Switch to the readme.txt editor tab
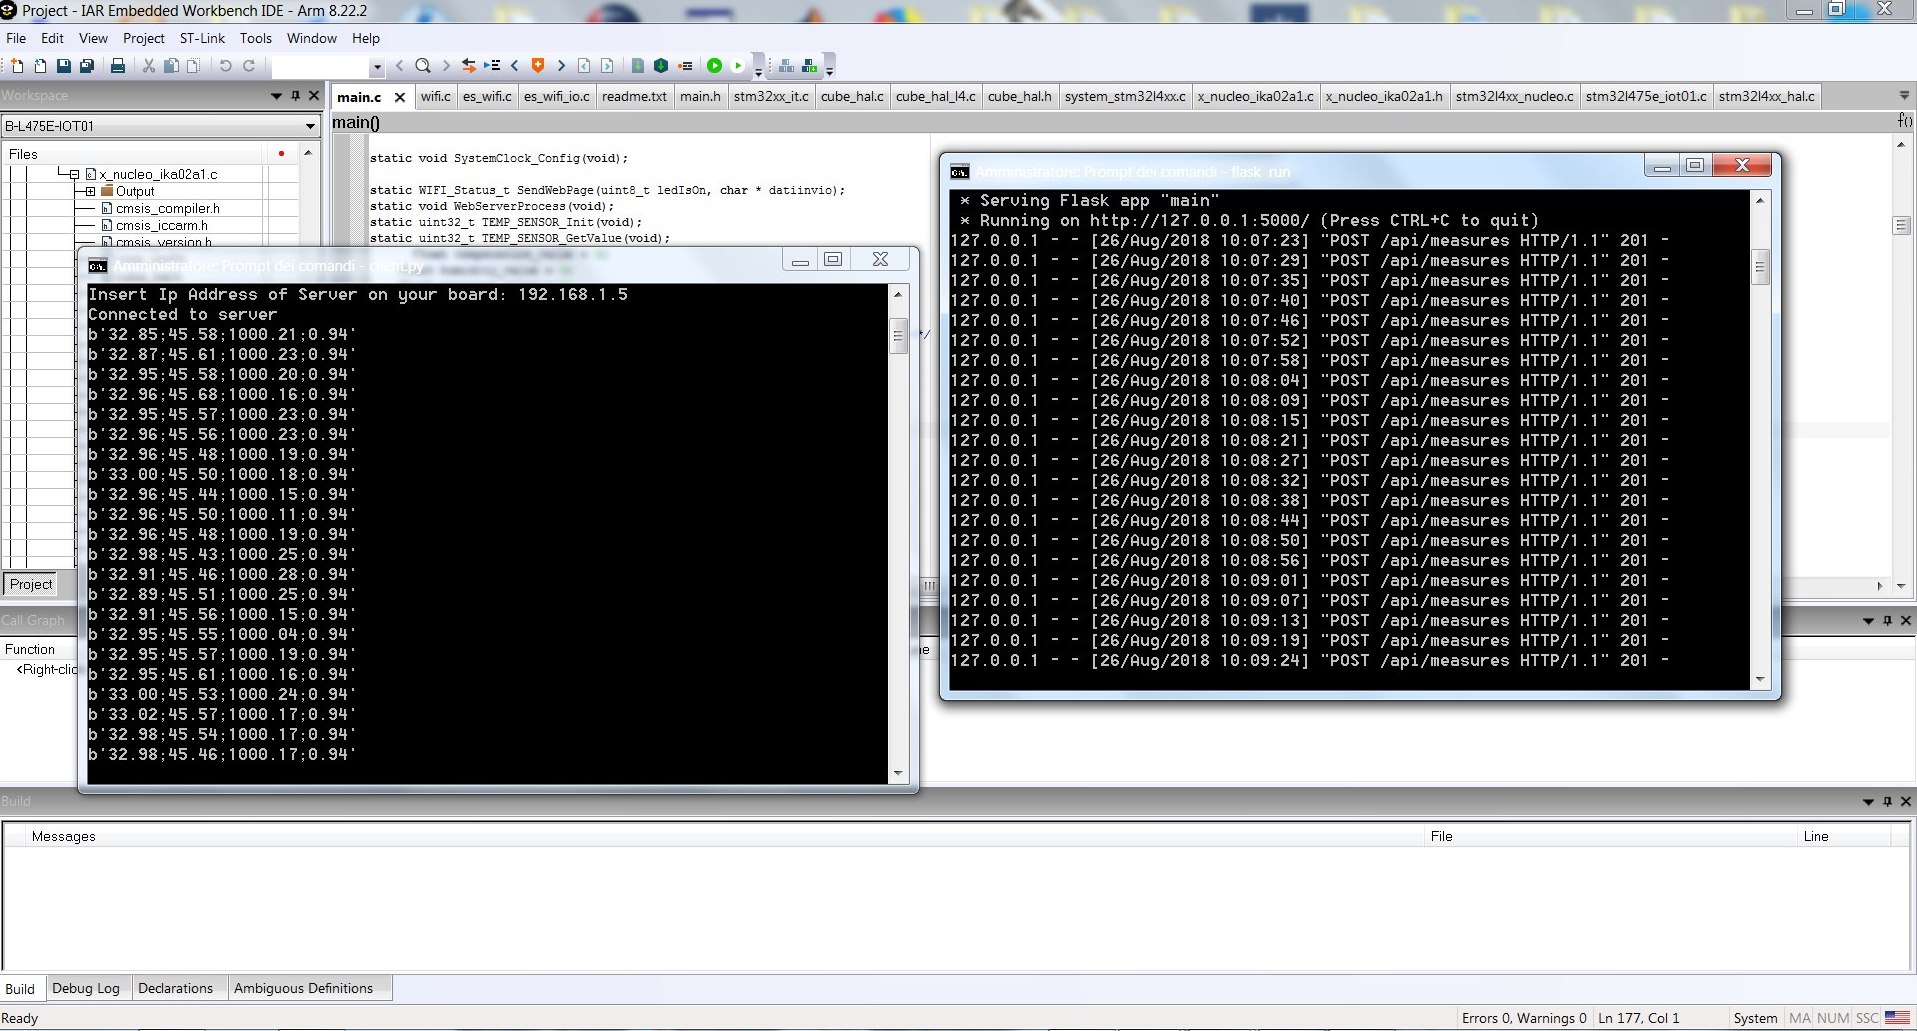Image resolution: width=1917 pixels, height=1031 pixels. (x=634, y=96)
